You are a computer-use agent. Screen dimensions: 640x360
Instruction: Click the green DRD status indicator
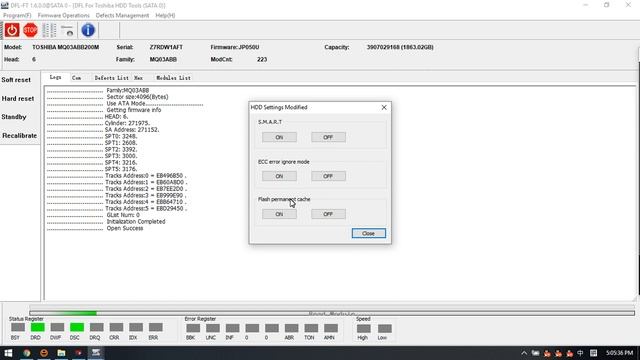coord(38,327)
